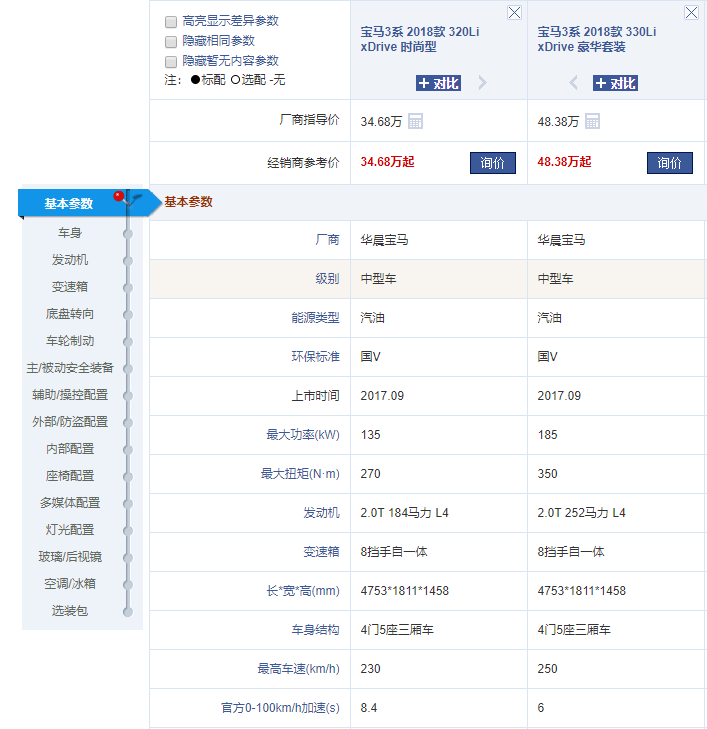Select 48.38万起 dealer price text
The height and width of the screenshot is (729, 707).
click(564, 162)
